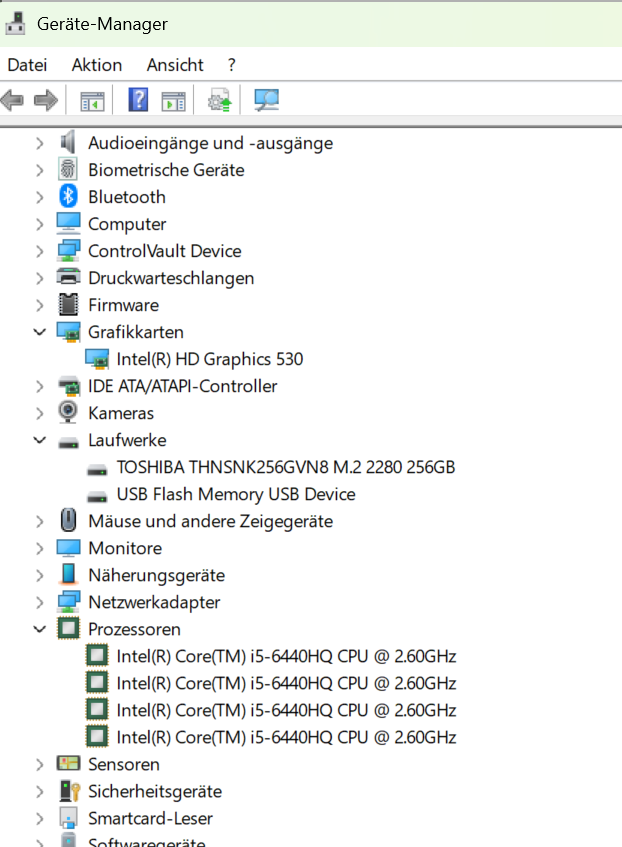
Task: Click the Sicherheitsgeräte key icon
Action: (x=70, y=791)
